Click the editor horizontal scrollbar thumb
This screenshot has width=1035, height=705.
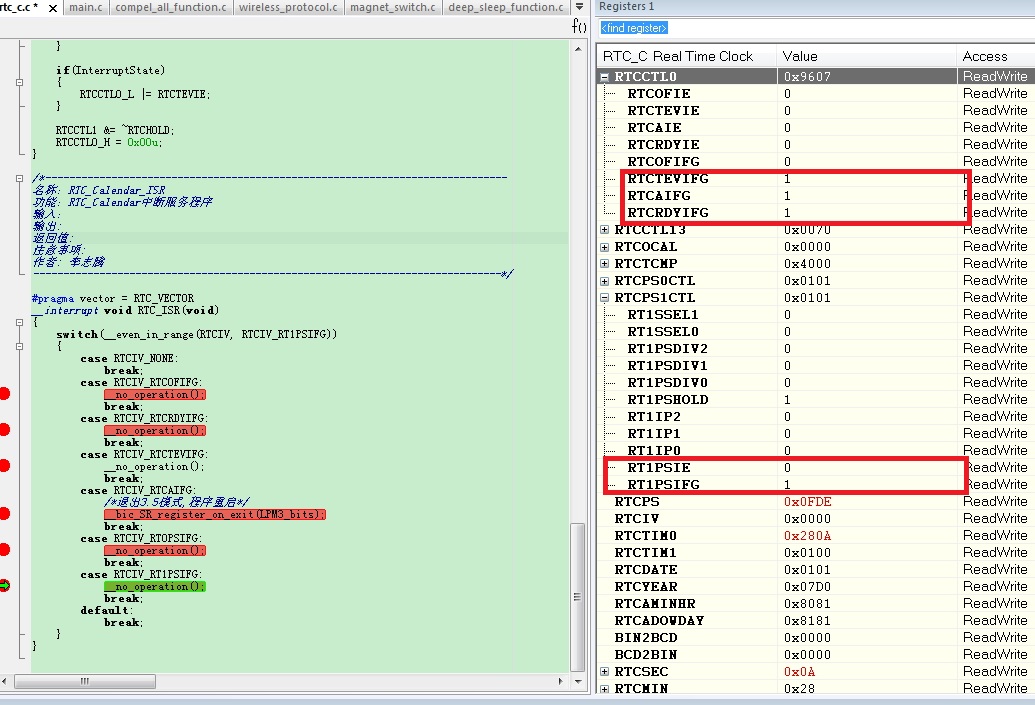(x=84, y=681)
